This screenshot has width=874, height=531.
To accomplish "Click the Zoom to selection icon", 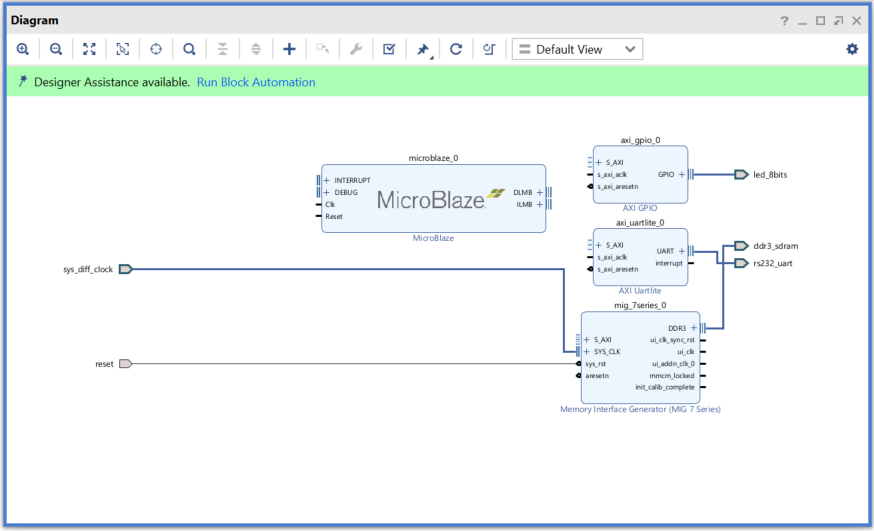I will pyautogui.click(x=123, y=49).
